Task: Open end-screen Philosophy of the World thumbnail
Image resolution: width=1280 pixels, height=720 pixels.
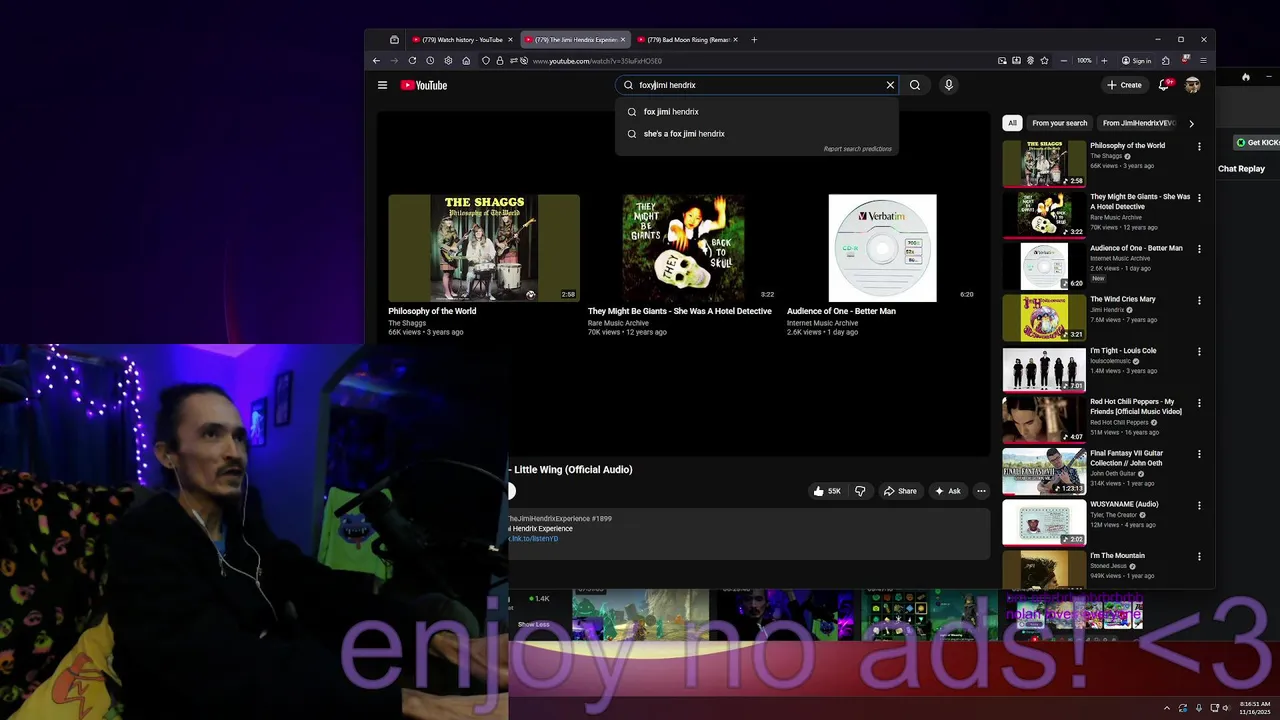Action: [x=484, y=248]
